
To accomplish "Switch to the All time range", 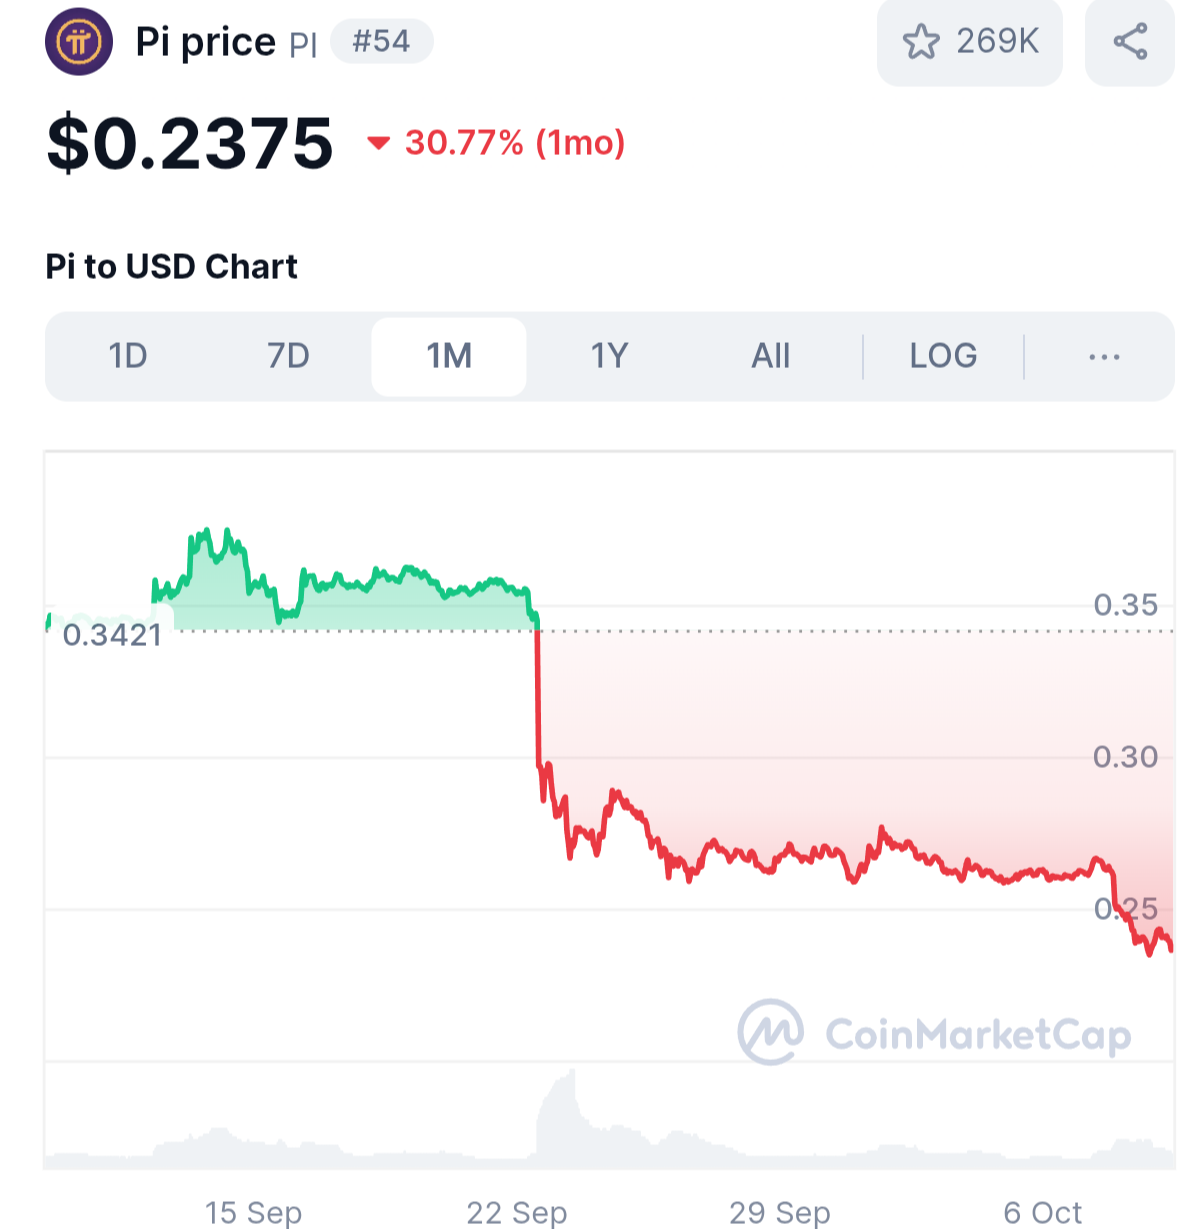I will (771, 356).
